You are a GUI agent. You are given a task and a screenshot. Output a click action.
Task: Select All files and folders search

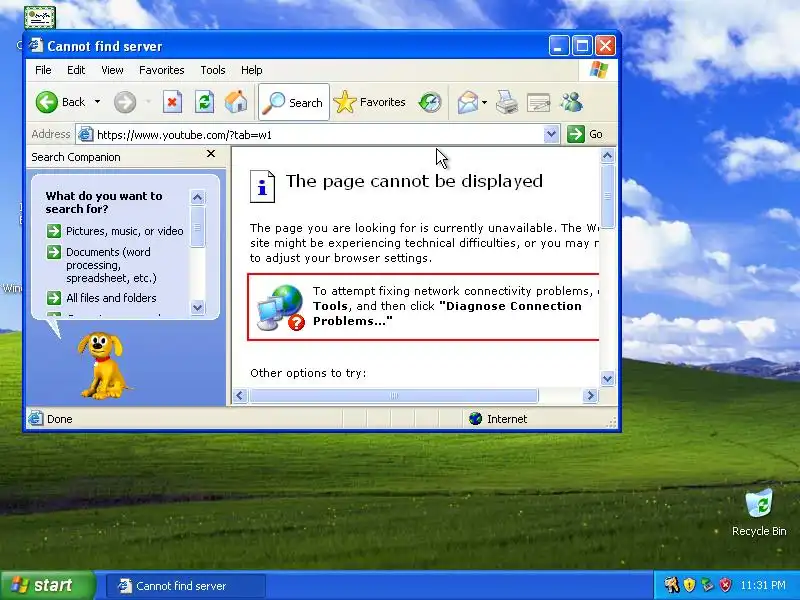pyautogui.click(x=111, y=298)
